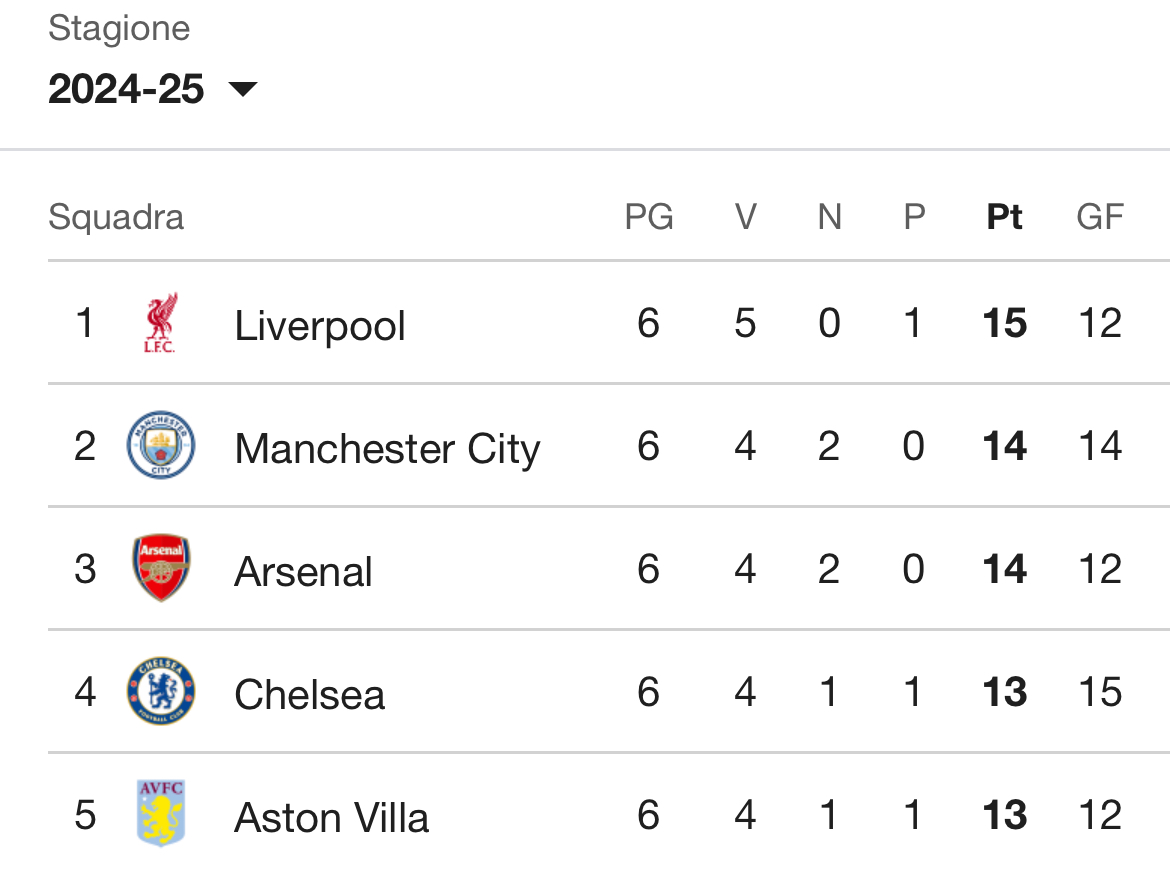The image size is (1170, 893).
Task: Open the 2024-25 season dropdown
Action: click(x=153, y=89)
